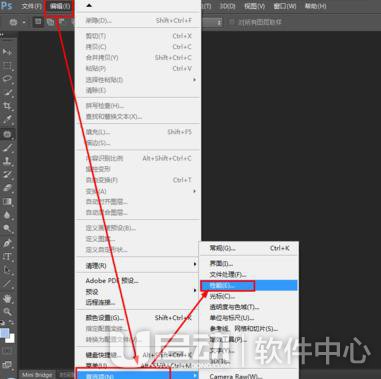
Task: Enable Subtract from Selection mode
Action: click(x=62, y=22)
